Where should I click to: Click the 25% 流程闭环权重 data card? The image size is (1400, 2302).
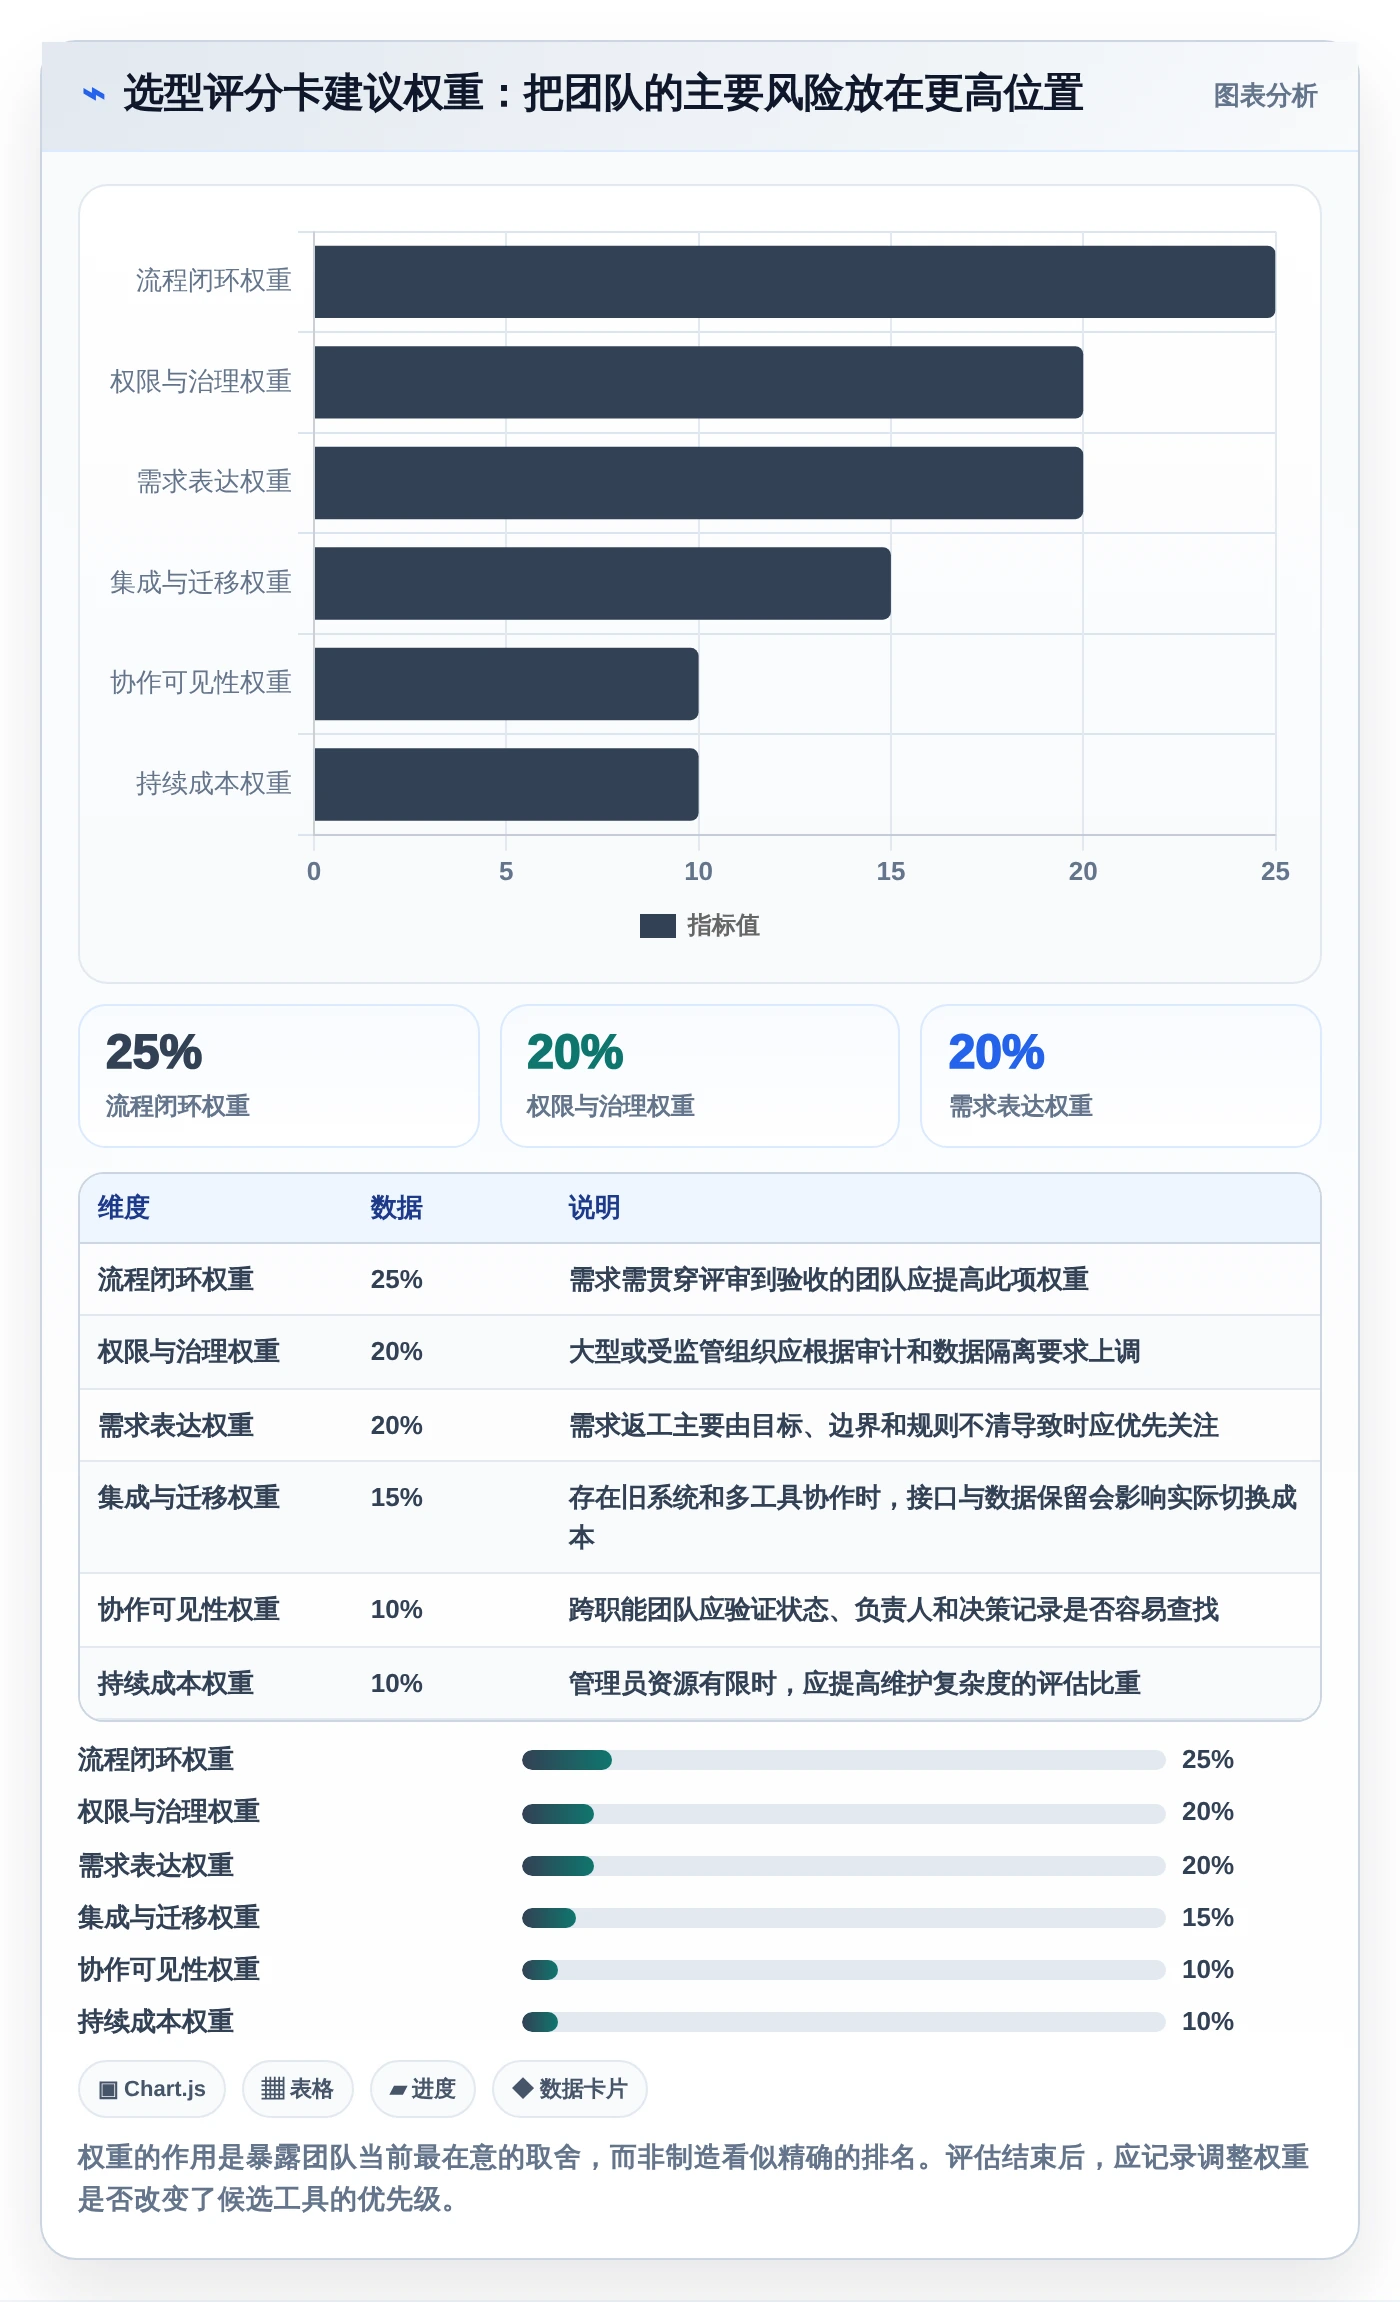[x=279, y=1076]
